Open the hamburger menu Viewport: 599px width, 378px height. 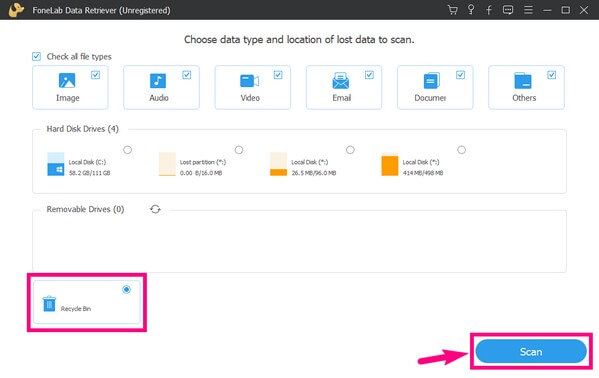click(x=528, y=10)
